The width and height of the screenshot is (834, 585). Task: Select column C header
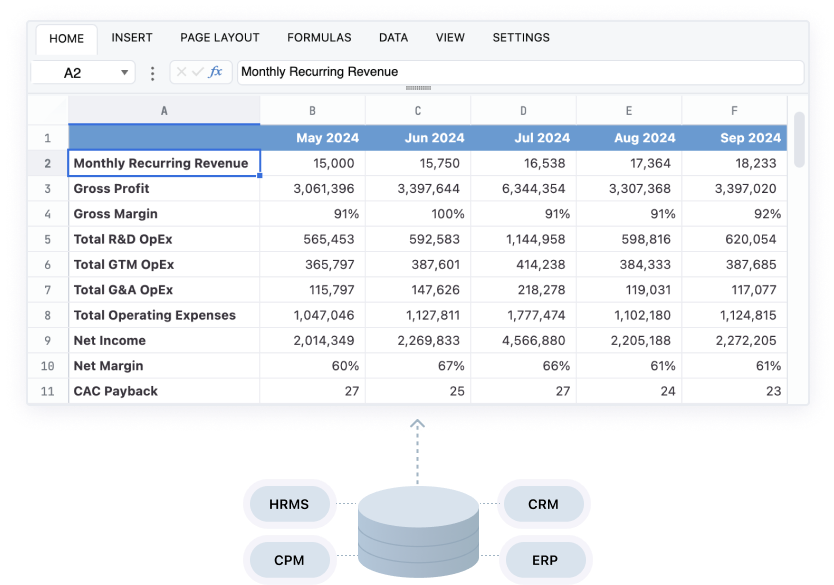(x=418, y=111)
